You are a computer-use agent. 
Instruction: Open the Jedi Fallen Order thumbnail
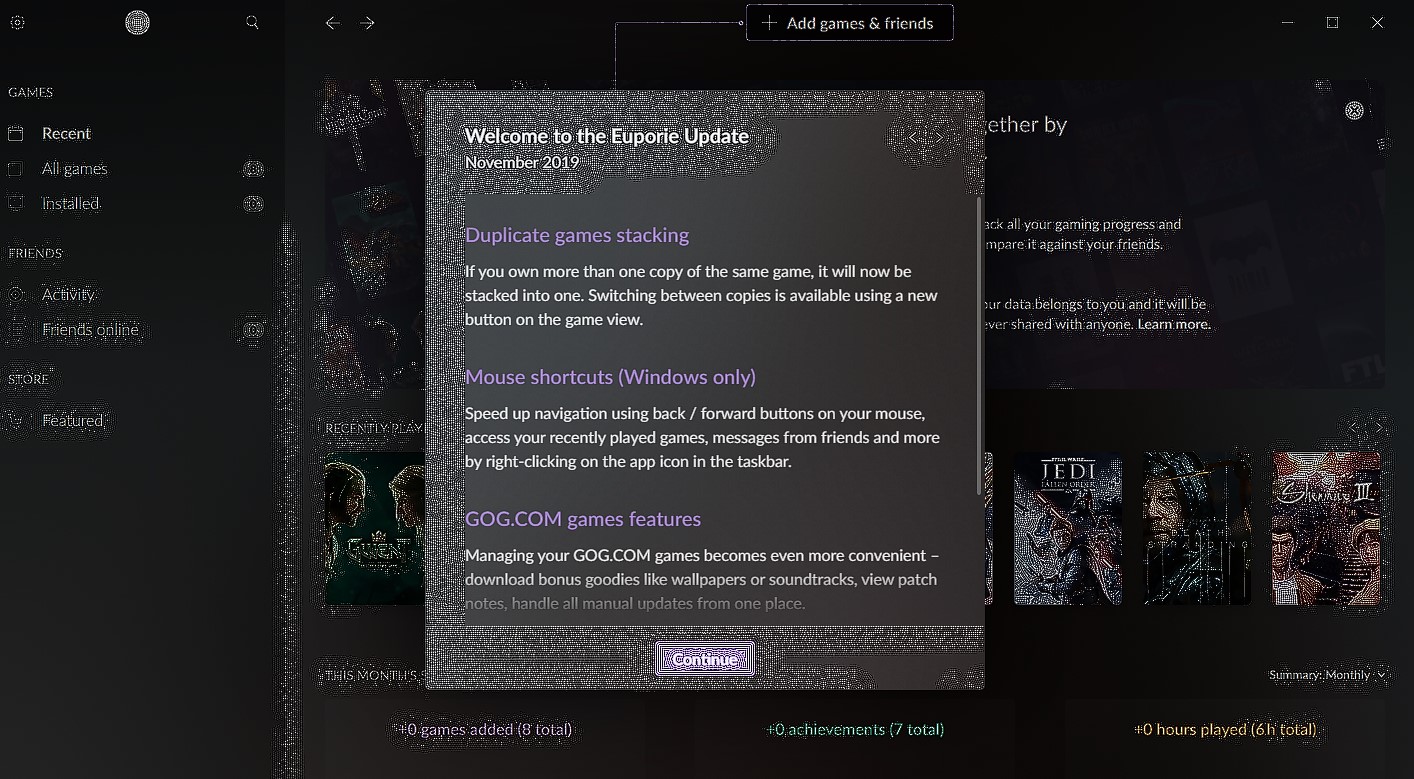click(x=1068, y=528)
